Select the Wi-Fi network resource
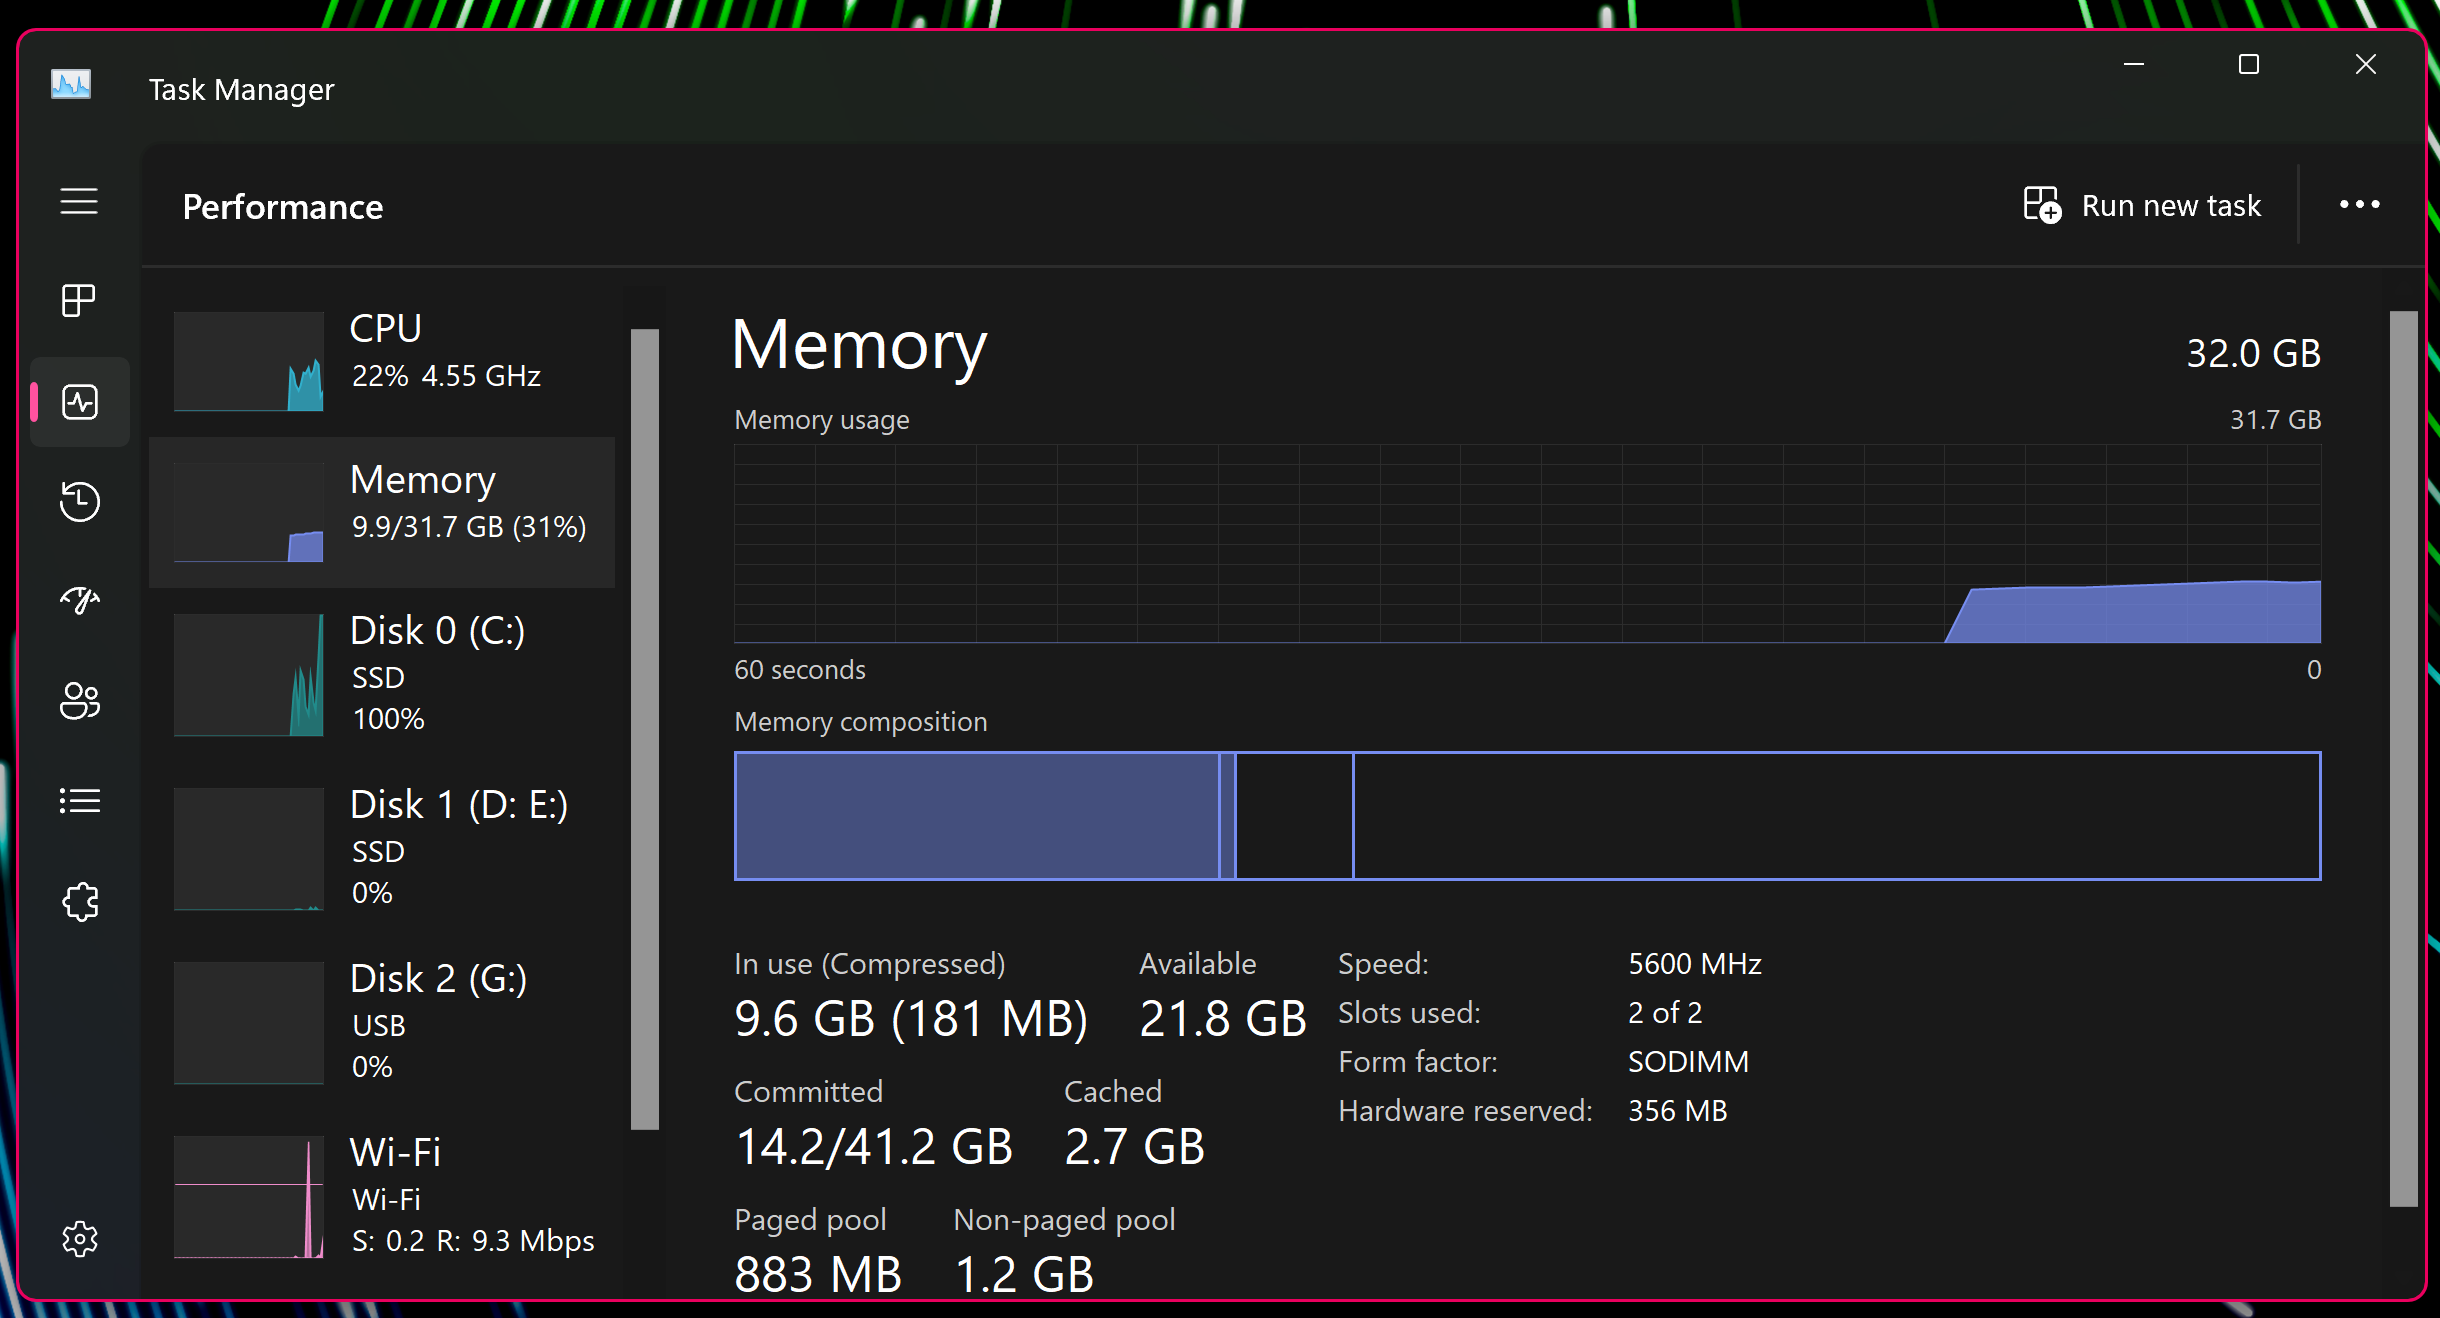Viewport: 2440px width, 1318px height. tap(382, 1196)
